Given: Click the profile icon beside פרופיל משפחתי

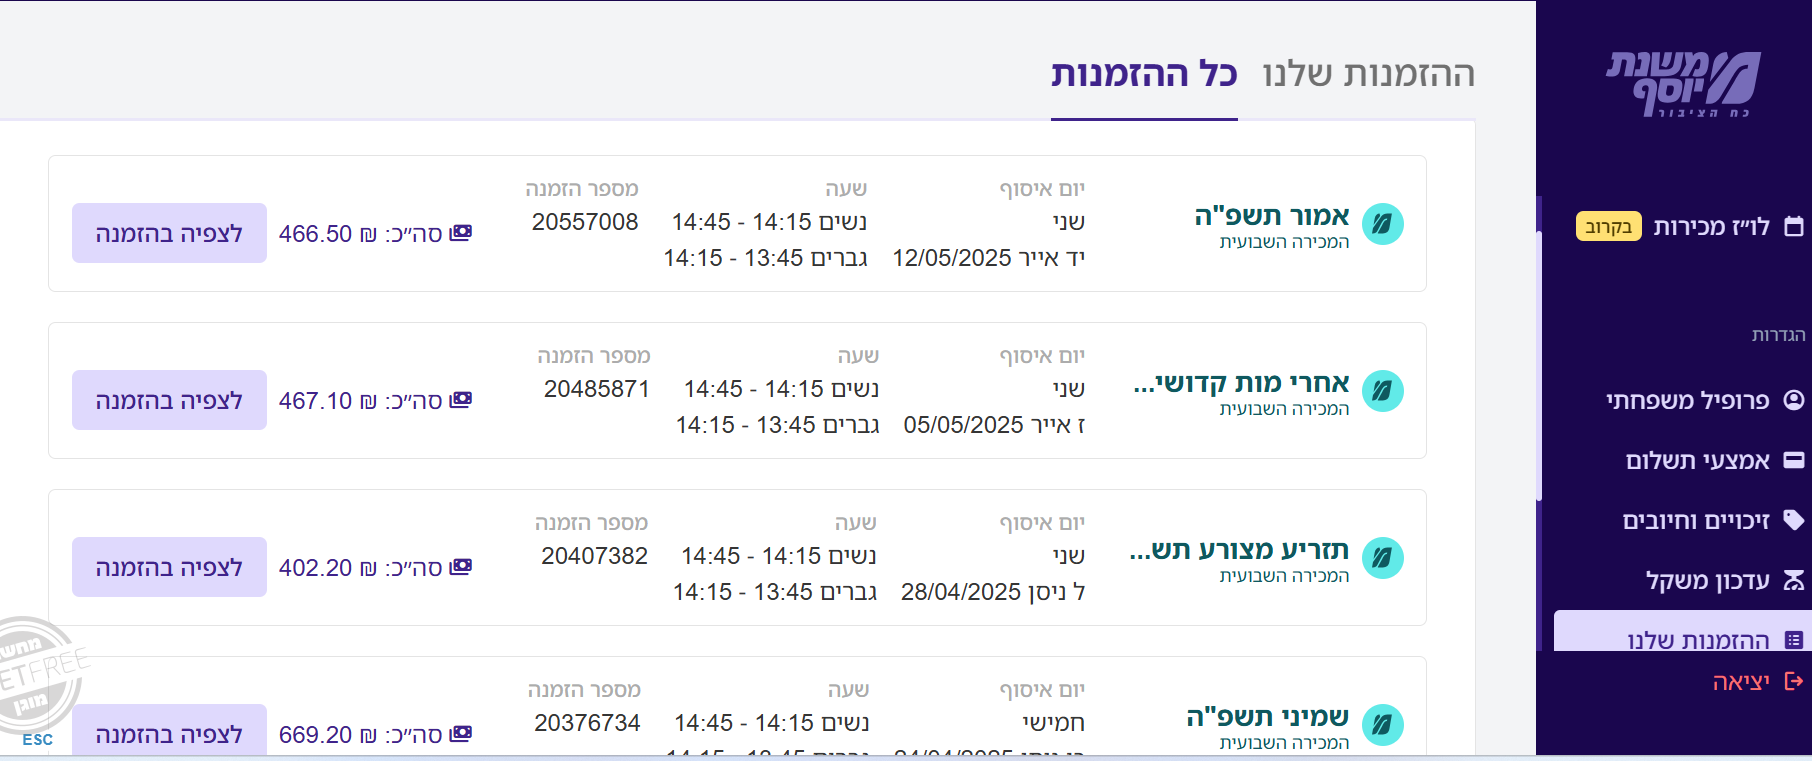Looking at the screenshot, I should click(1794, 401).
